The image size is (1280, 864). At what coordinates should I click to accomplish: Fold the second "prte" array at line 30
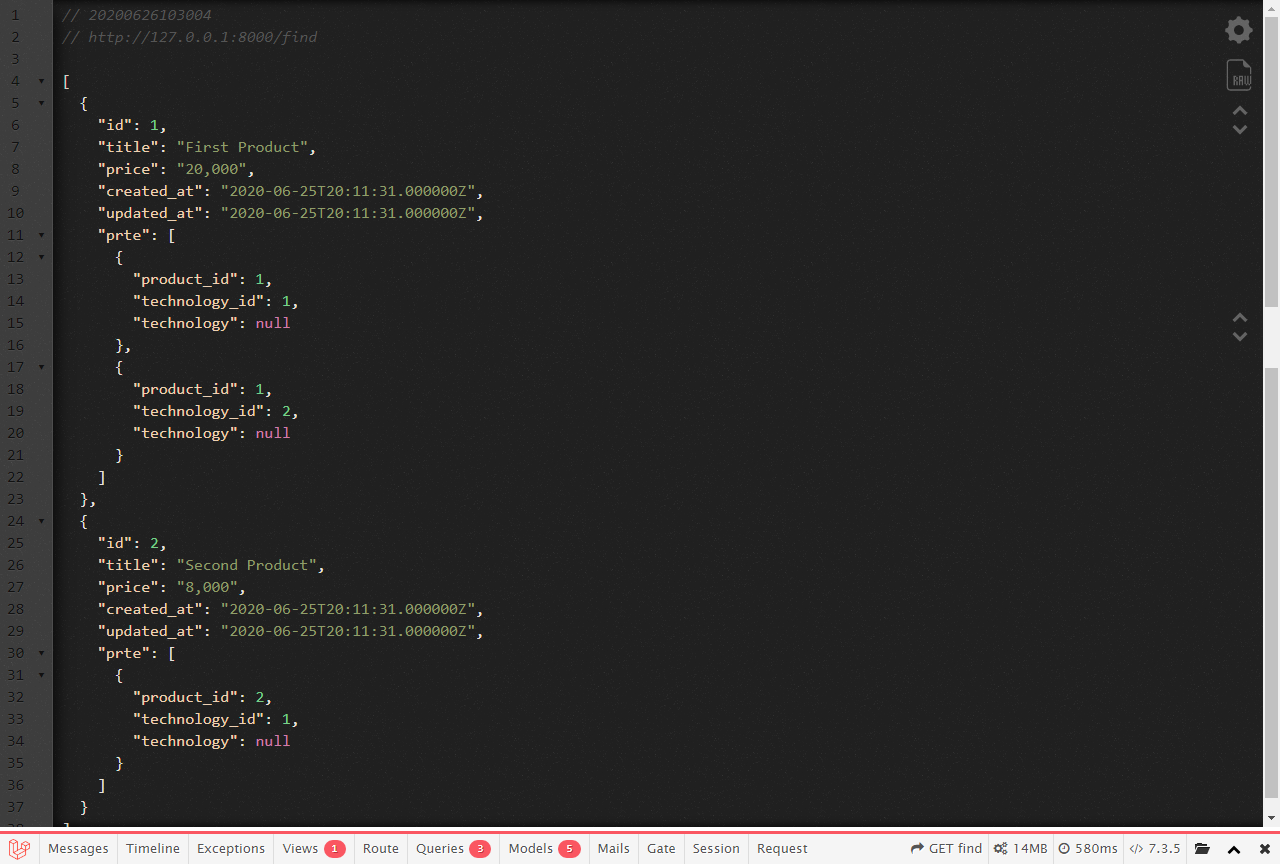41,653
